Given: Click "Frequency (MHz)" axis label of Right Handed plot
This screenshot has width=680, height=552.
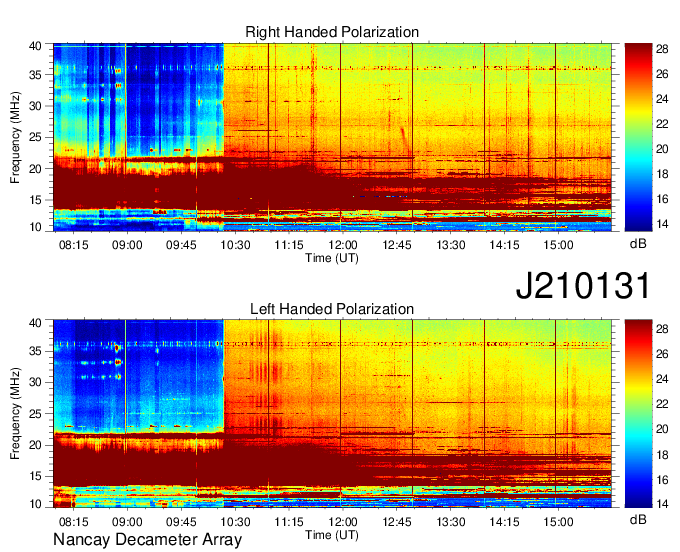Looking at the screenshot, I should pyautogui.click(x=15, y=137).
